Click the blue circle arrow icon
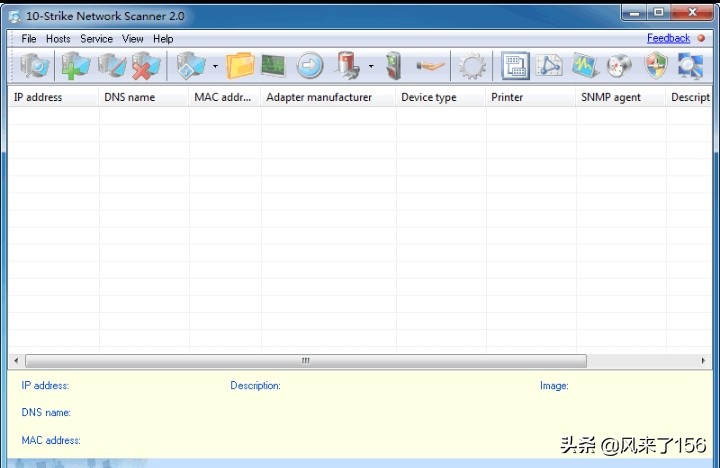The height and width of the screenshot is (468, 720). point(309,66)
